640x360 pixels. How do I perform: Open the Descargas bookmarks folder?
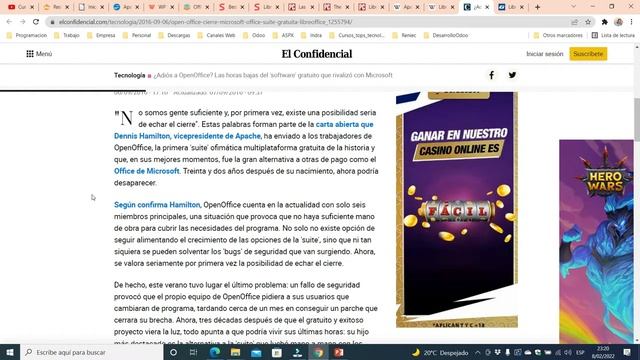(x=174, y=36)
